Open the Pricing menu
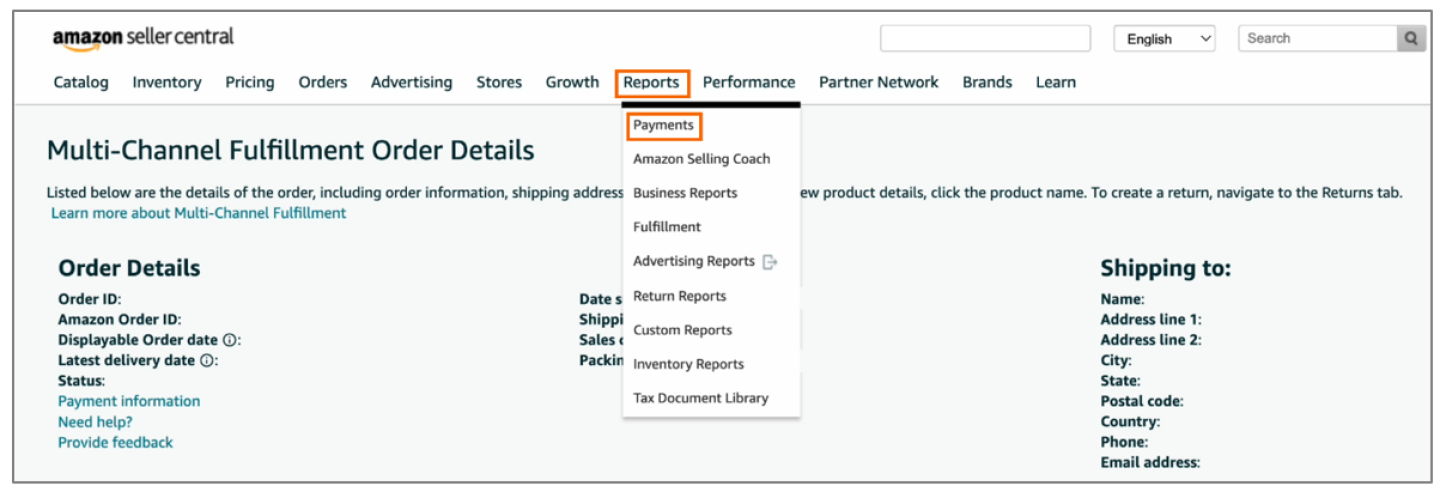1440x492 pixels. (x=250, y=82)
